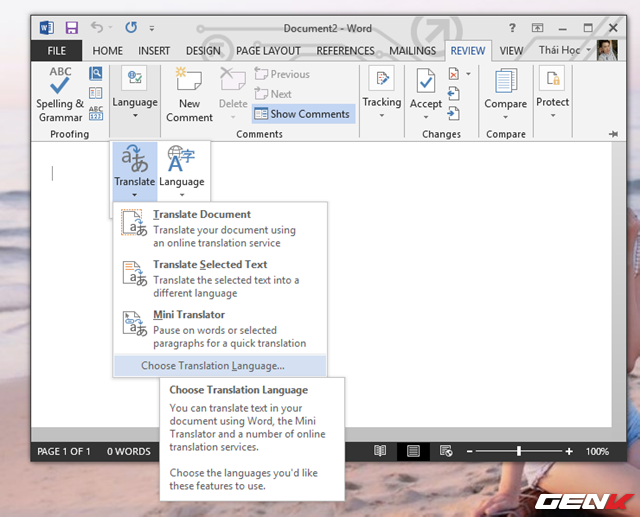This screenshot has width=640, height=517.
Task: Save the document with the floppy icon
Action: pyautogui.click(x=71, y=28)
